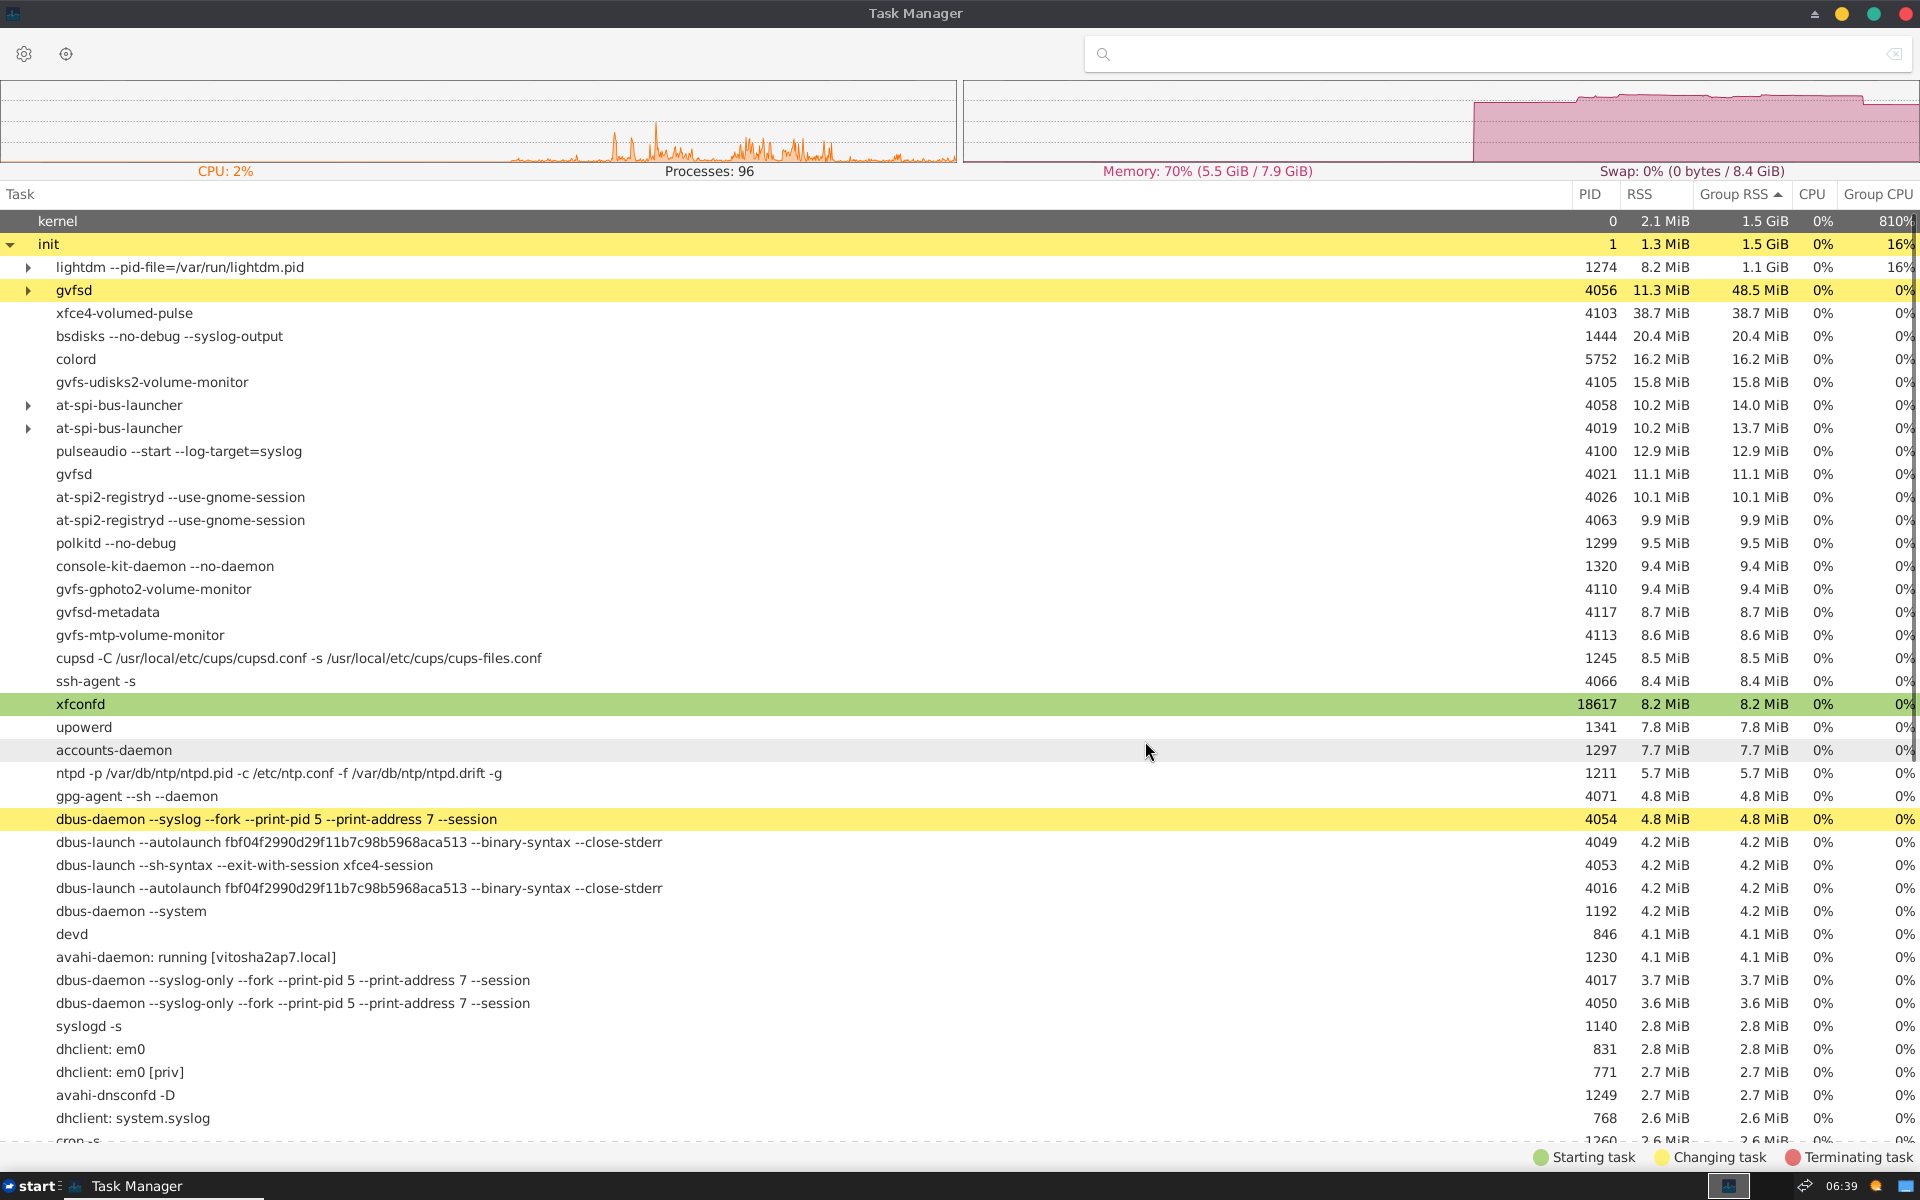The height and width of the screenshot is (1200, 1920).
Task: Click Task Manager taskbar button
Action: (136, 1186)
